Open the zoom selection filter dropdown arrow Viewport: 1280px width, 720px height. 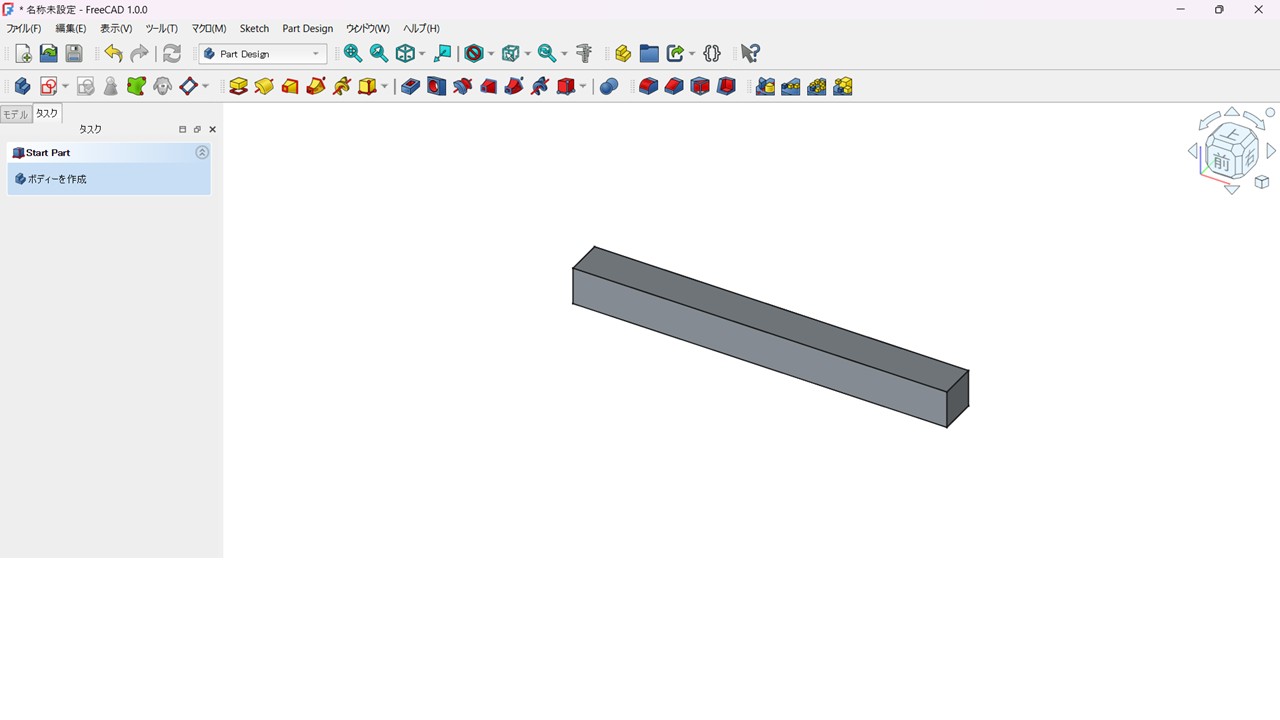click(564, 54)
